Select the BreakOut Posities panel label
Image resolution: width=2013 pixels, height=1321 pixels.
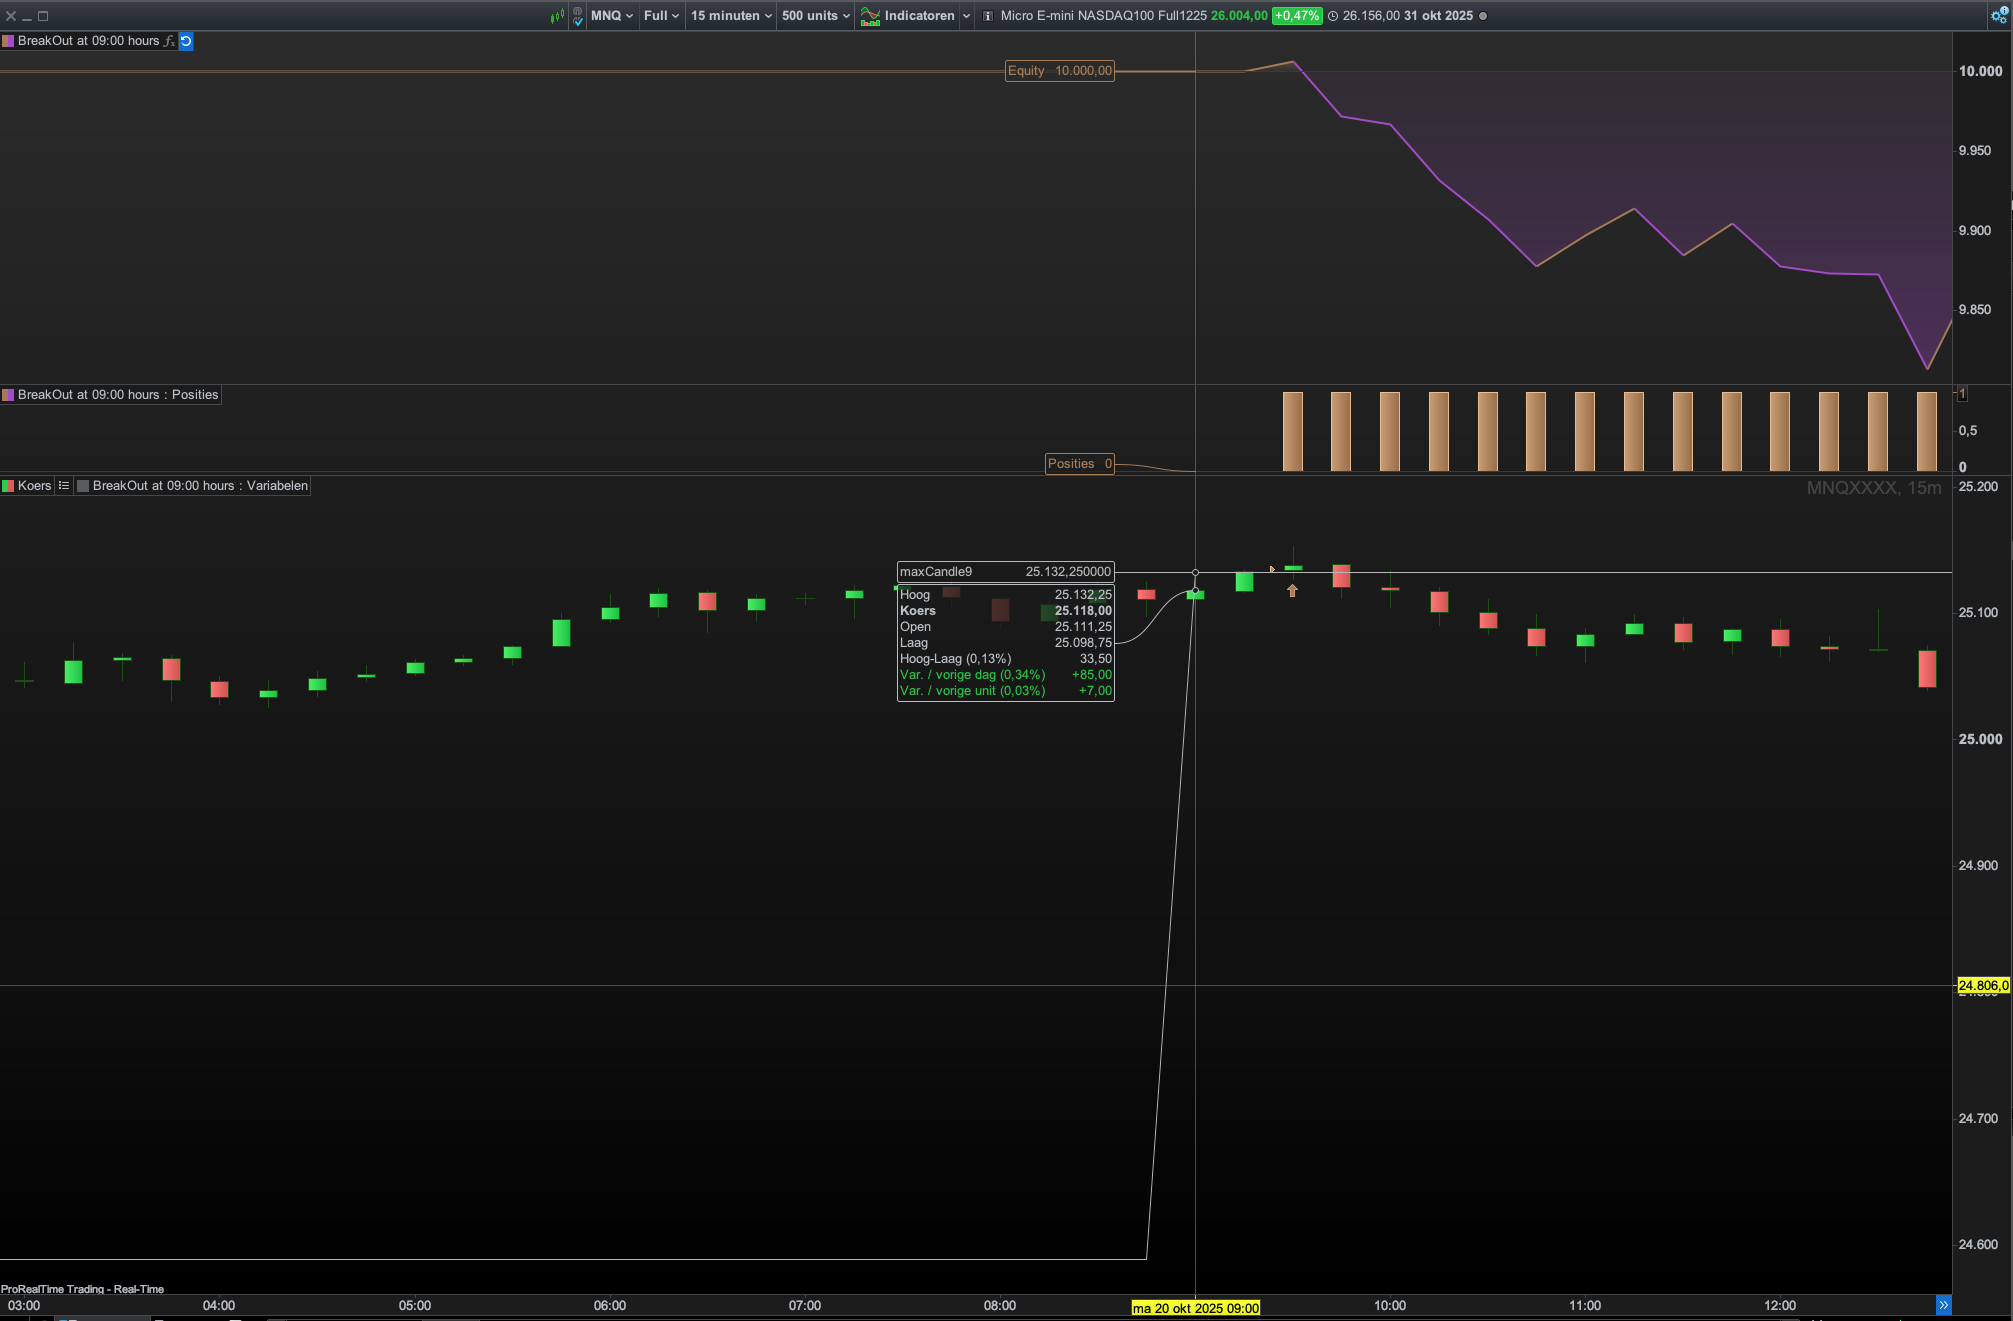click(117, 395)
